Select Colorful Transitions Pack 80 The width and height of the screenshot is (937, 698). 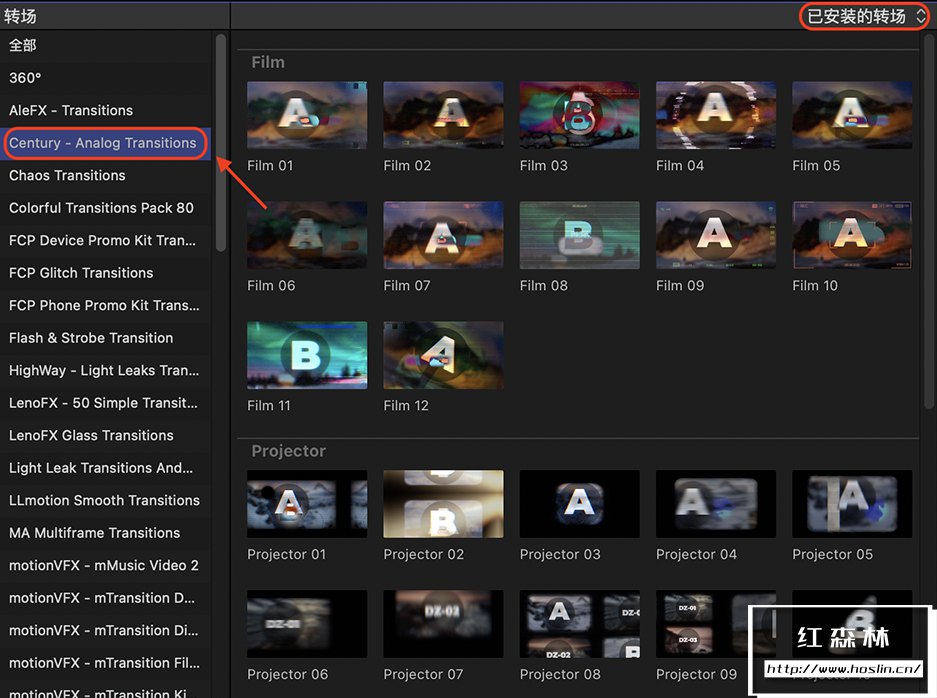(x=105, y=208)
